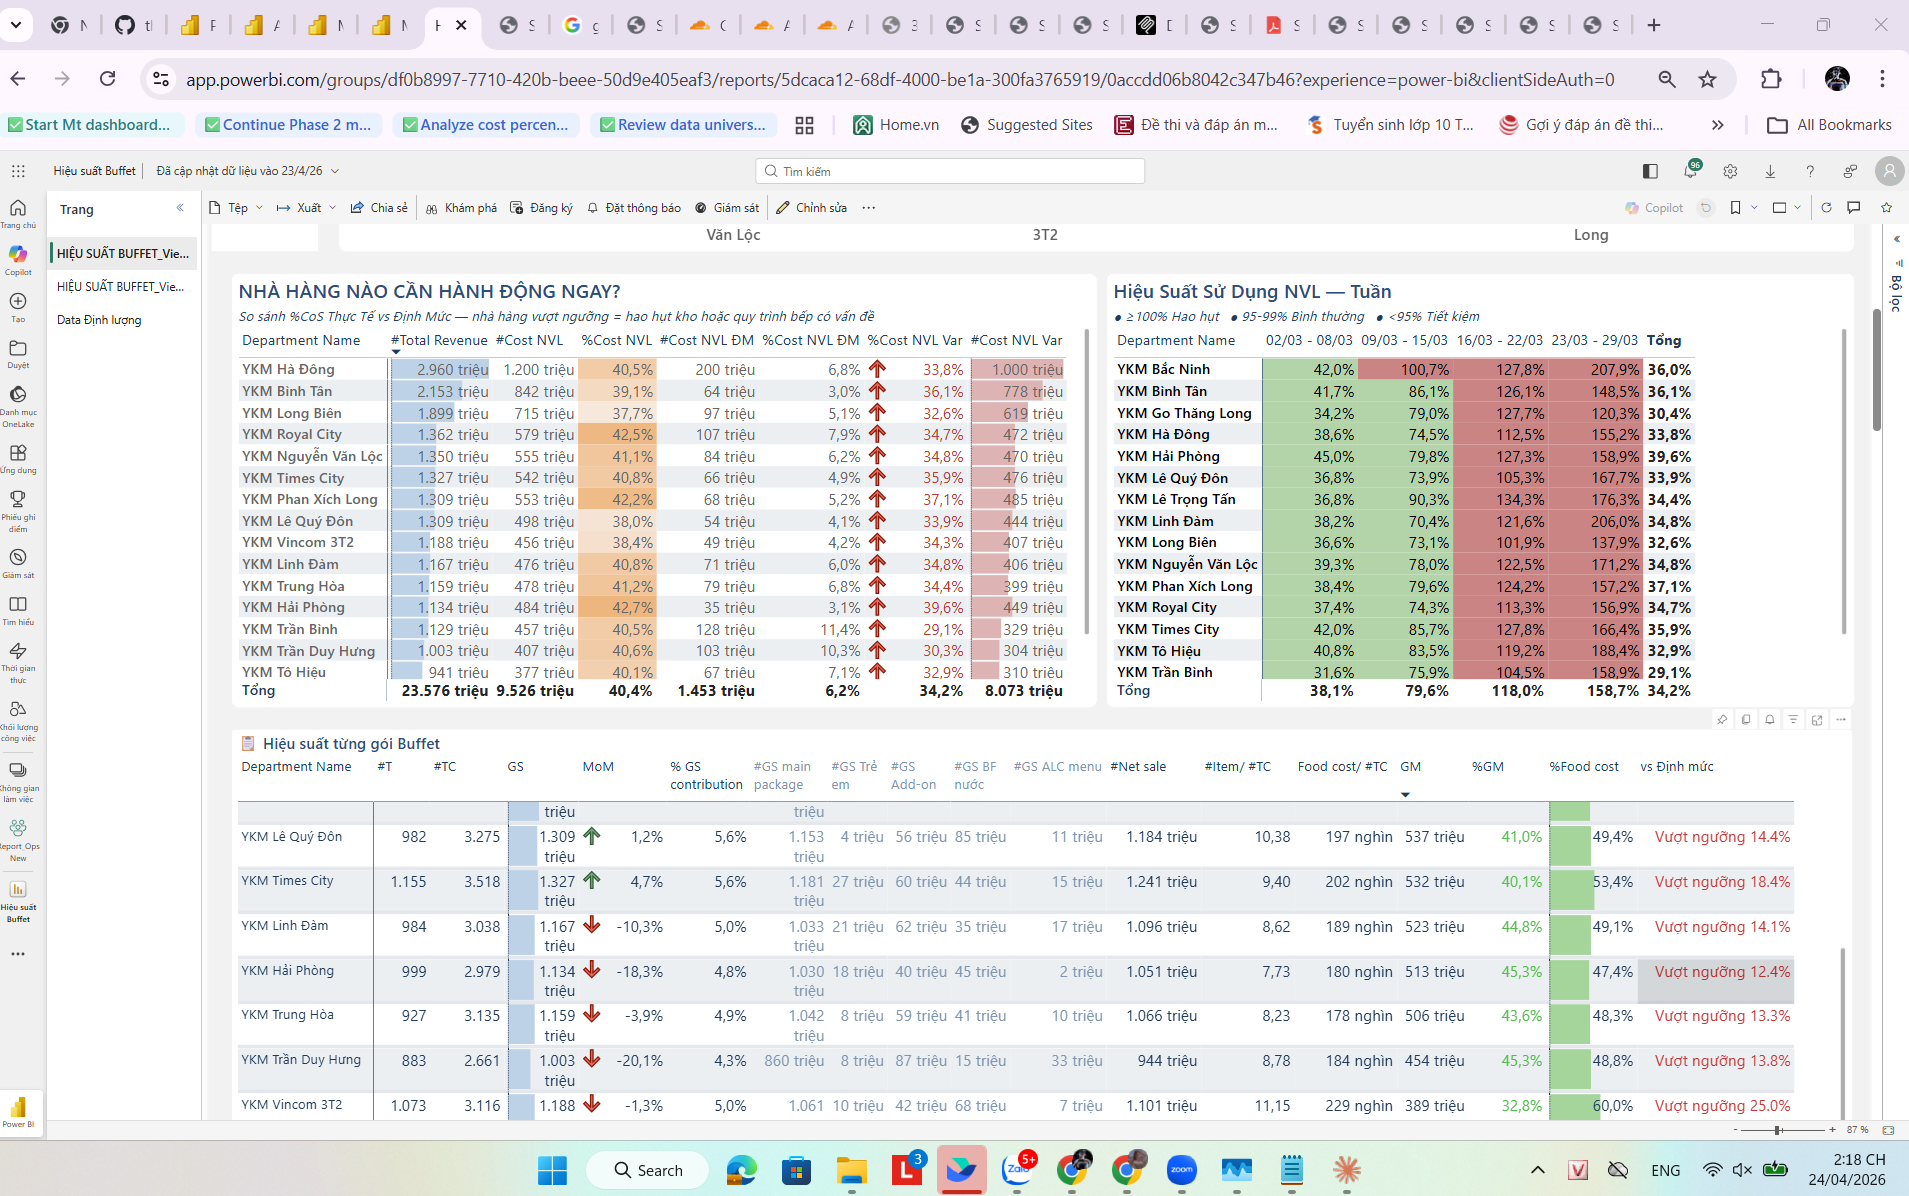Open the comments pane icon
1909x1196 pixels.
pos(1854,208)
